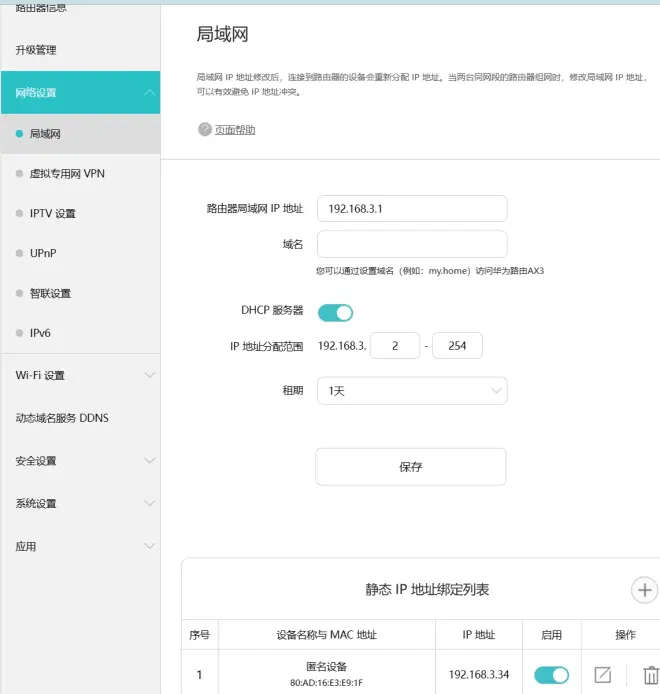Click the 静态 IP 地址绑定列表 title
The image size is (660, 694).
pos(427,590)
